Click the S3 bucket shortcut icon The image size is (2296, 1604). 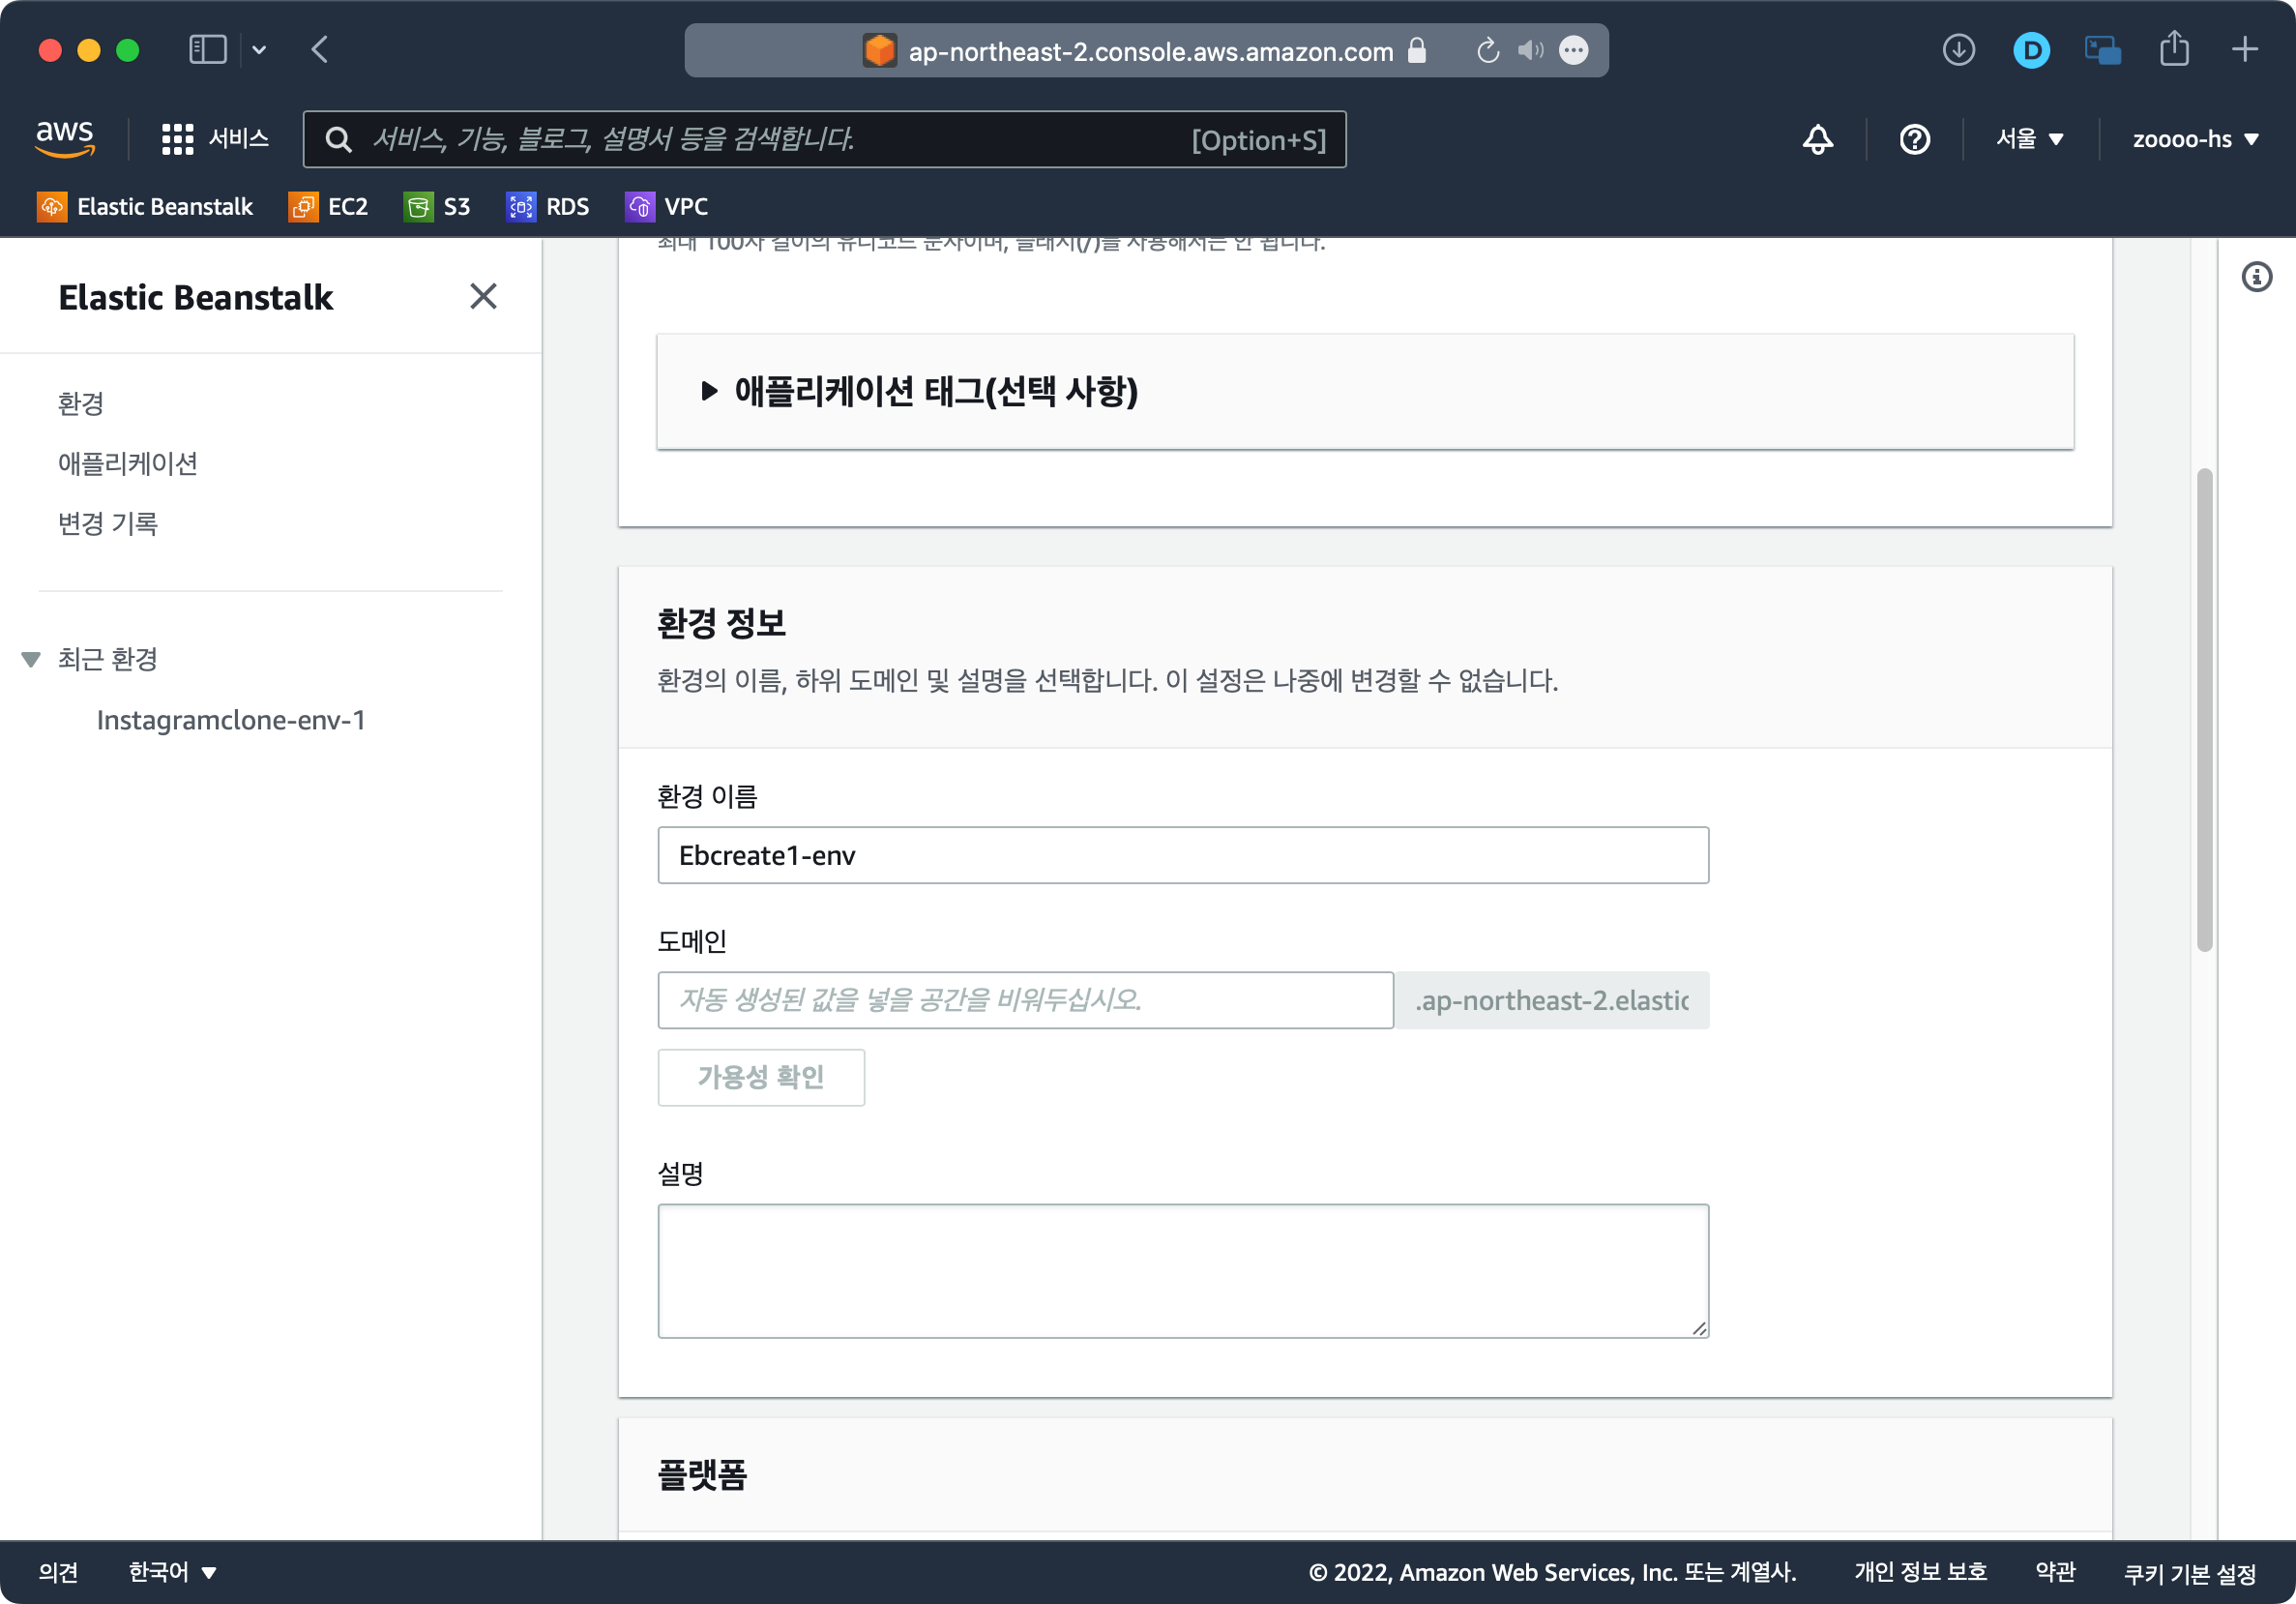(x=419, y=206)
